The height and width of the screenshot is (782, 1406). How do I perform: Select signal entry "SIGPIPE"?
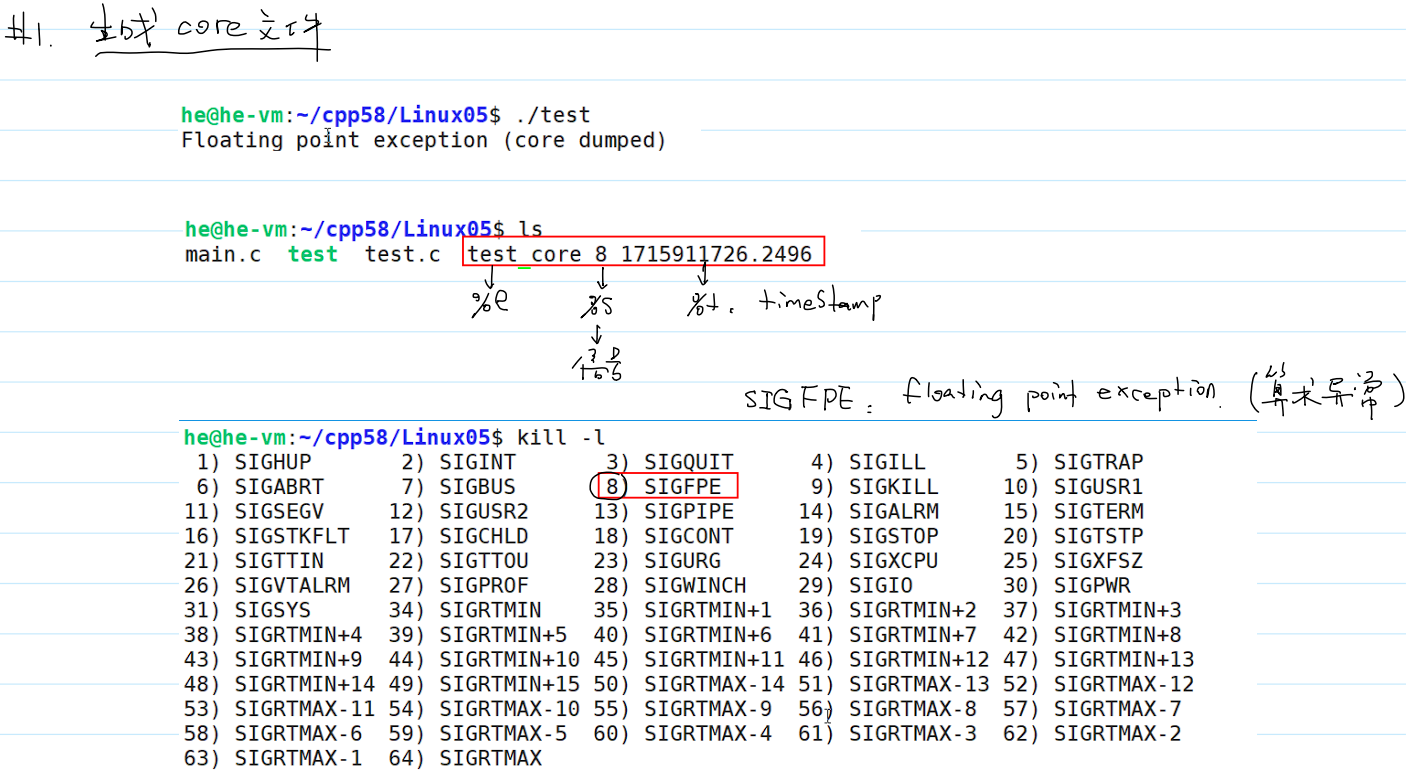689,512
